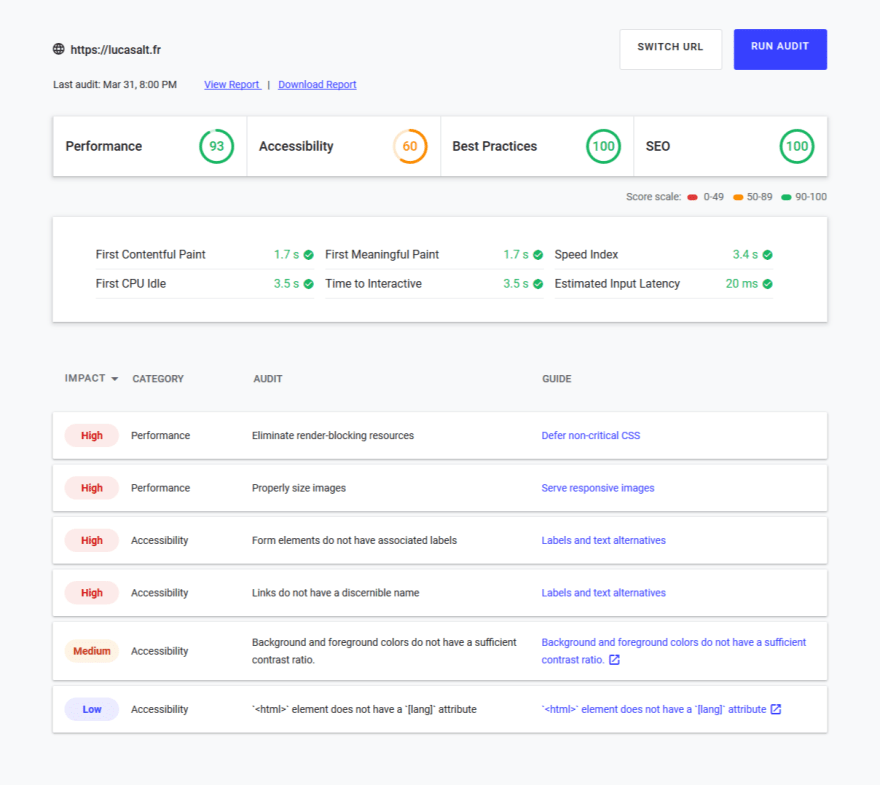The image size is (880, 785).
Task: Click the 'First CPU Idle' label
Action: [x=131, y=284]
